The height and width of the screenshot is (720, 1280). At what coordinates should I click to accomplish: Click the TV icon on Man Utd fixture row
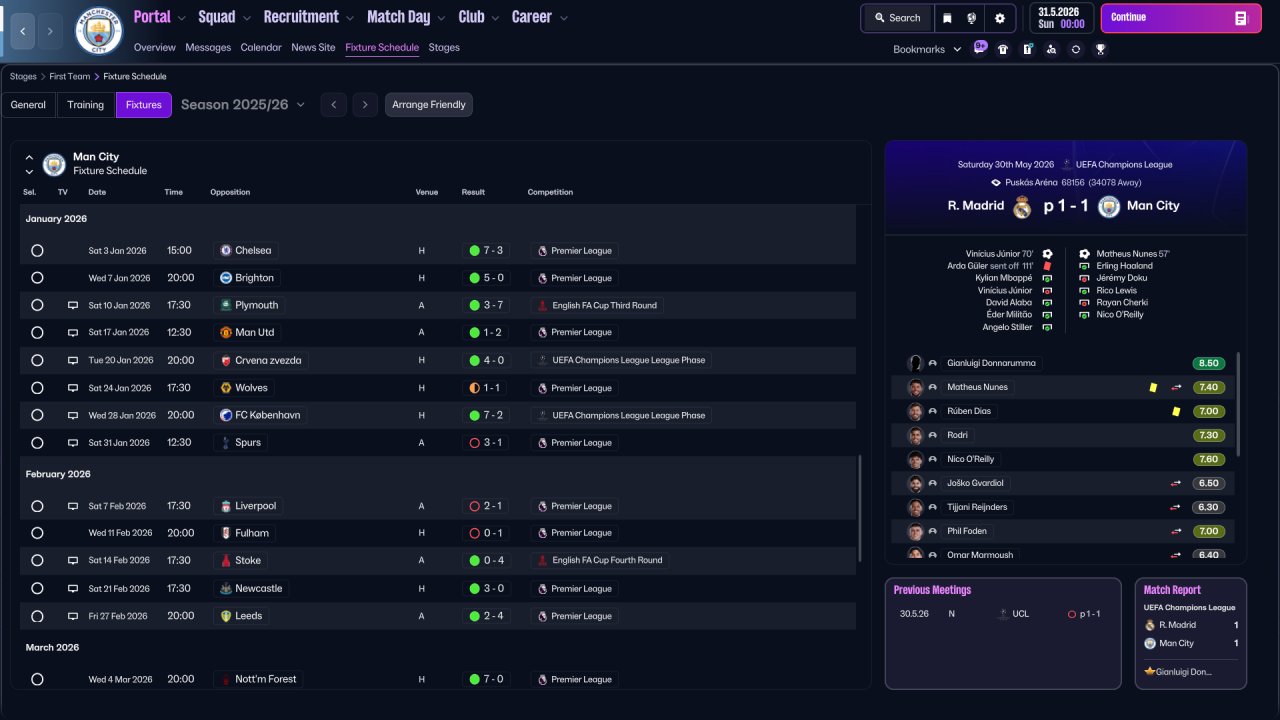click(73, 332)
